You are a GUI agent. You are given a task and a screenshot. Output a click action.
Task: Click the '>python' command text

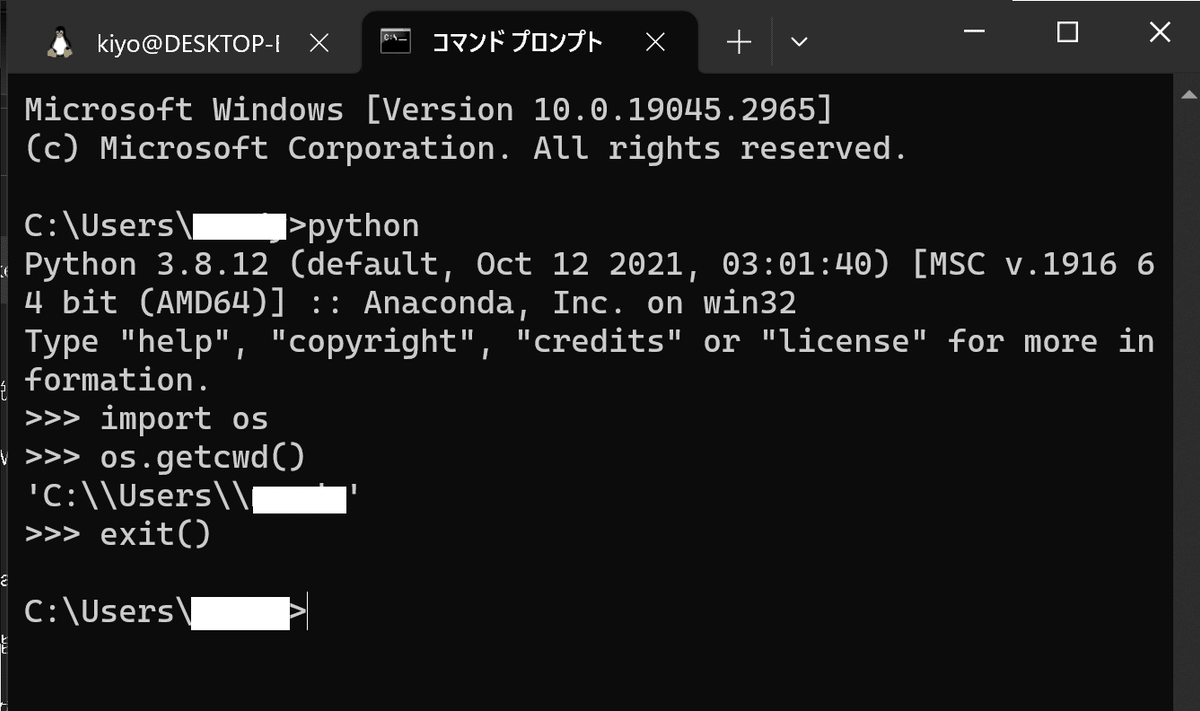coord(354,226)
